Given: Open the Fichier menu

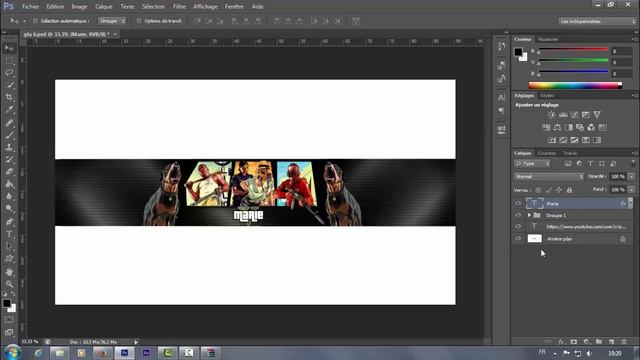Looking at the screenshot, I should pyautogui.click(x=31, y=7).
